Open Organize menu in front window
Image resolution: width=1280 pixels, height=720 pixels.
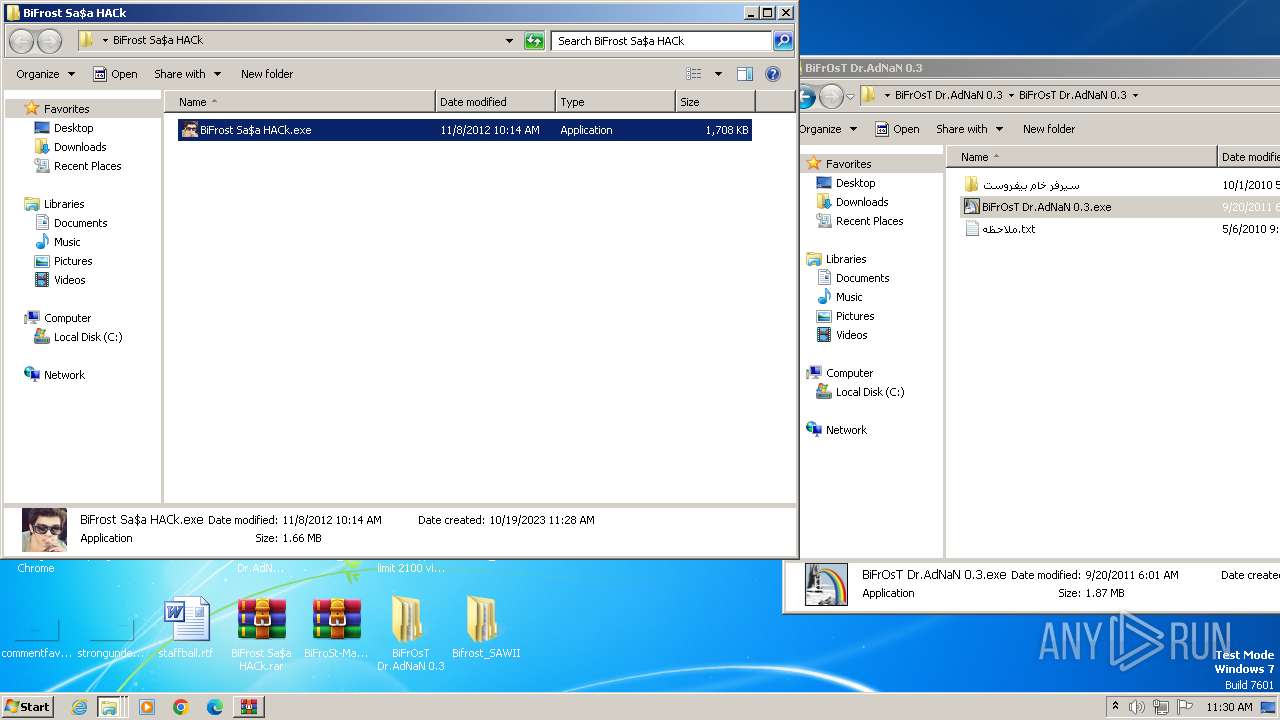click(45, 74)
